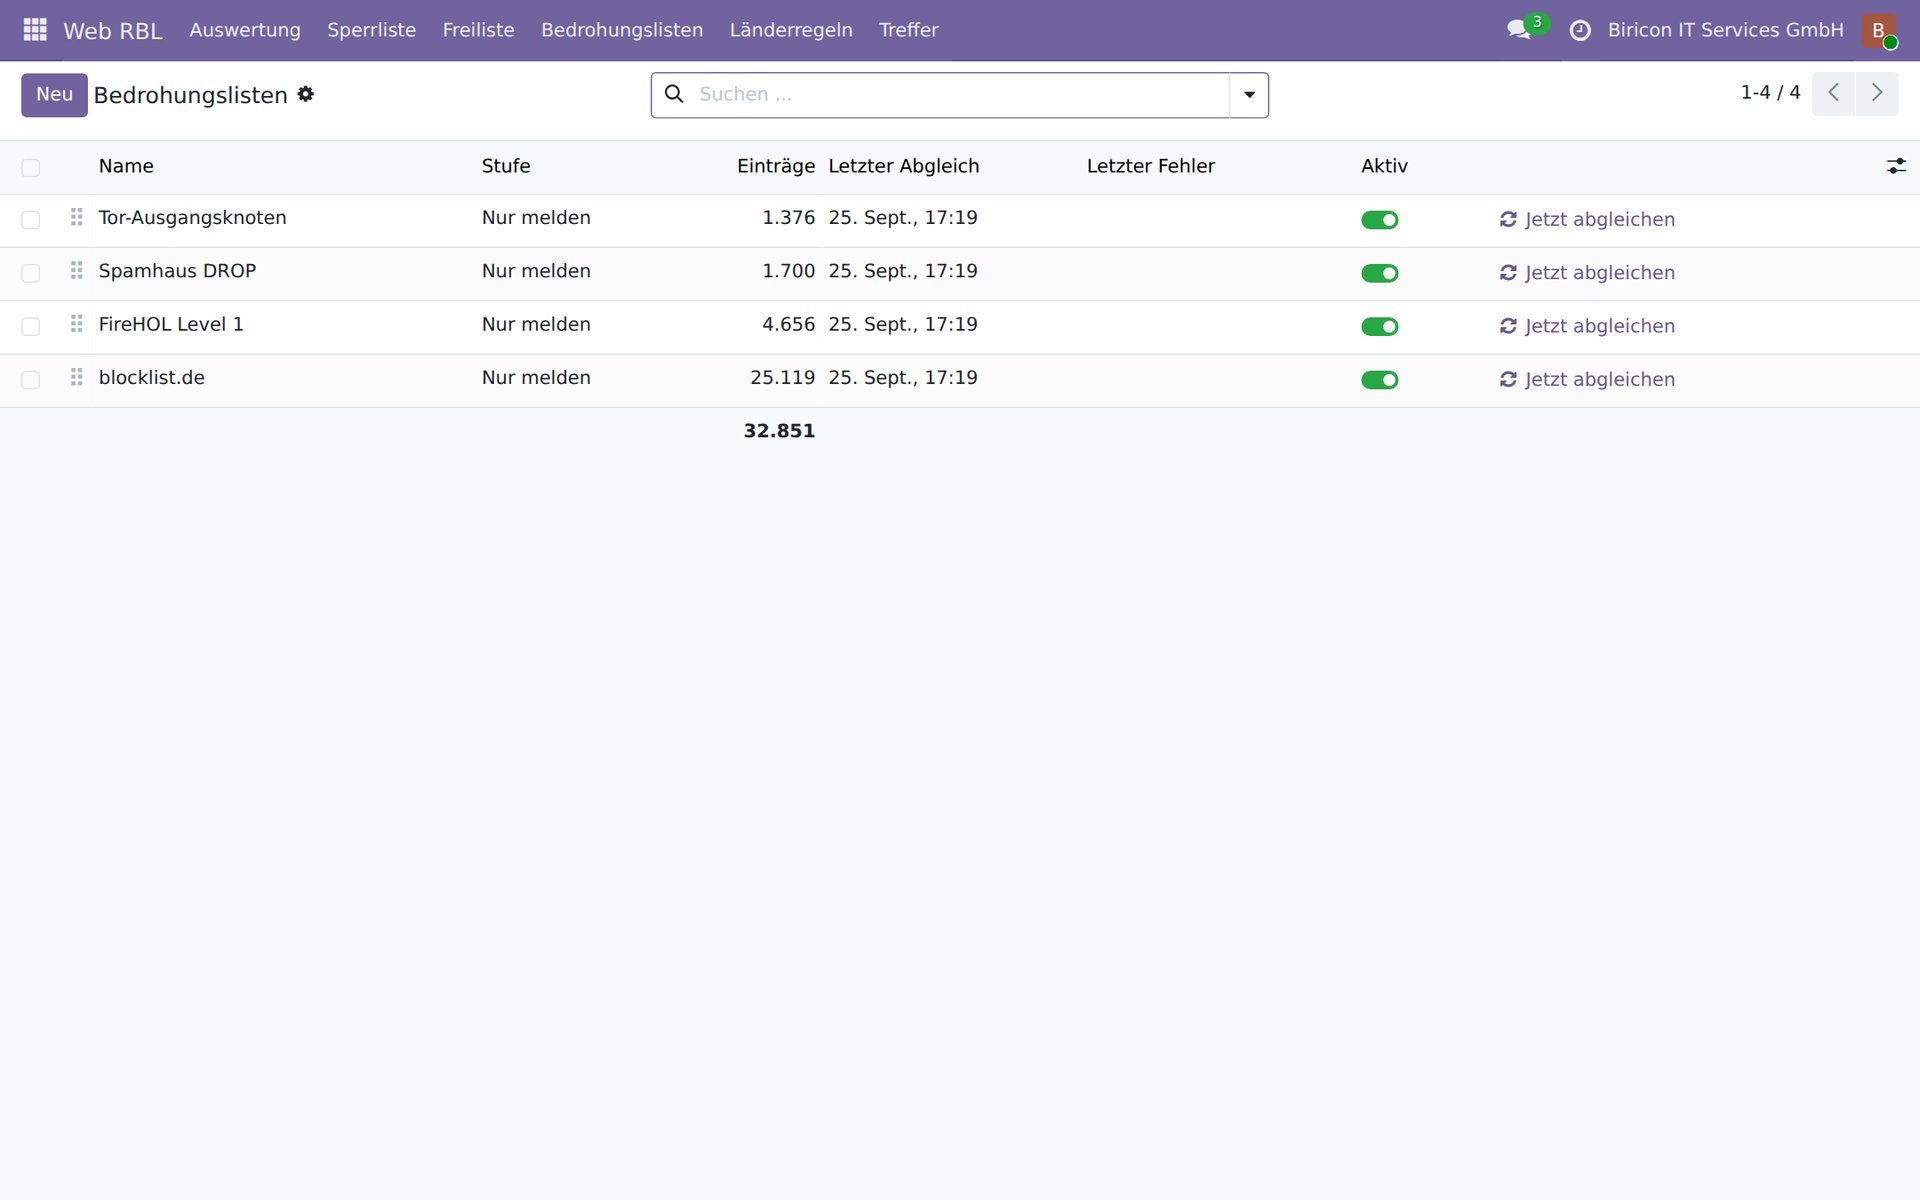
Task: Open the Freiliste menu
Action: pos(479,30)
